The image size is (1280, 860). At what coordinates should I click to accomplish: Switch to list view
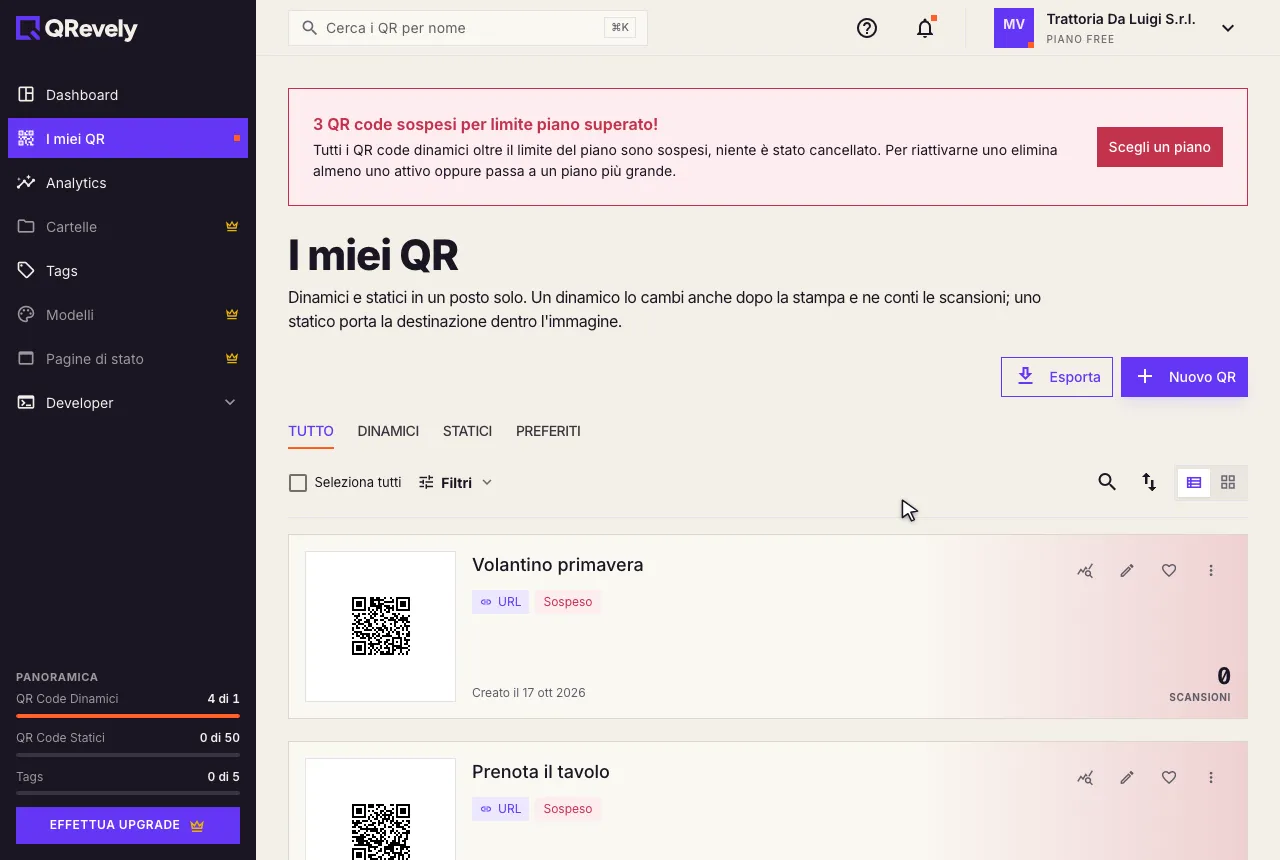pos(1194,483)
